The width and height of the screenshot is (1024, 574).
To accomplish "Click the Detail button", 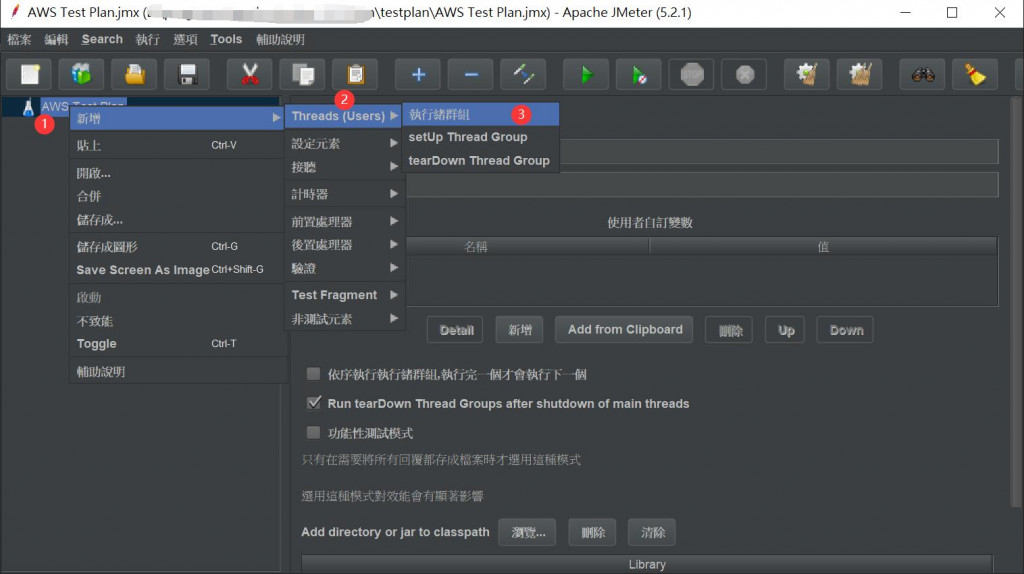I will (456, 330).
